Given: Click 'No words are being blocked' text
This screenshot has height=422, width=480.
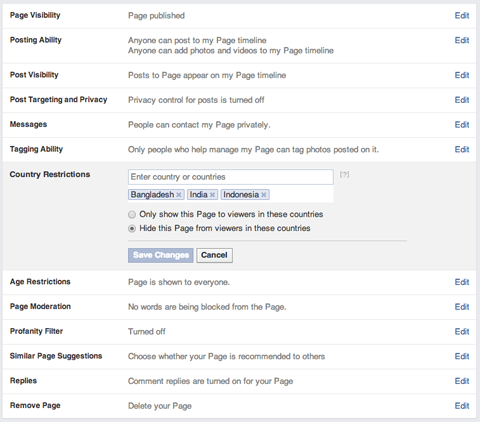Looking at the screenshot, I should click(x=207, y=307).
